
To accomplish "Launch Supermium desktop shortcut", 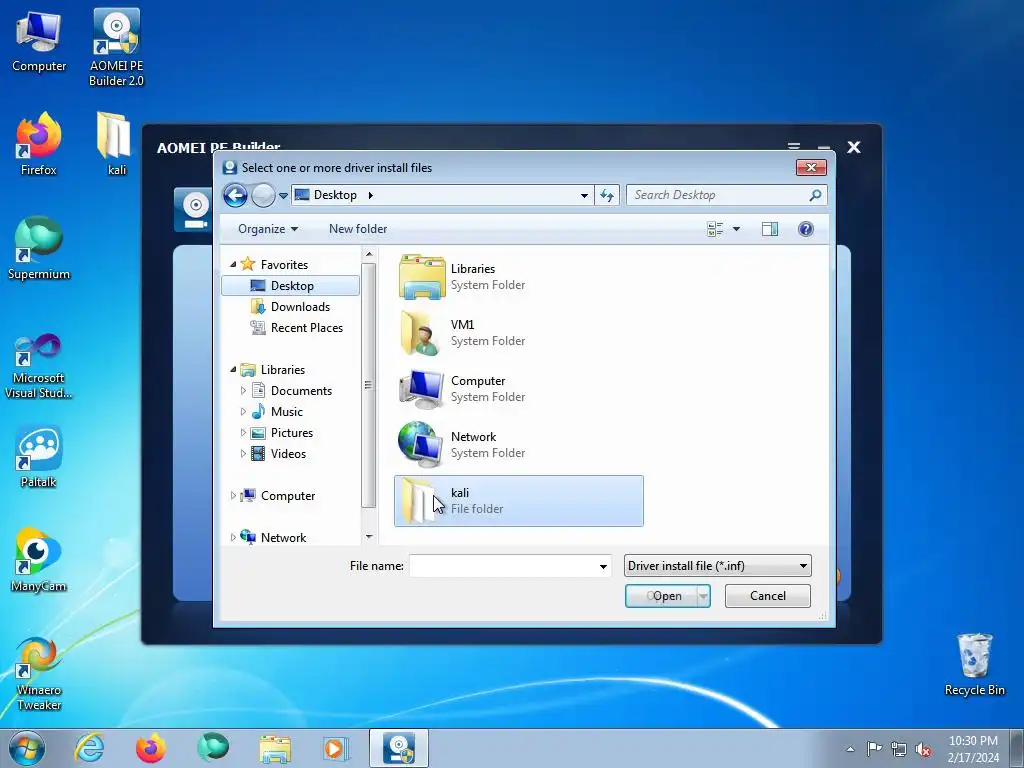I will click(39, 248).
